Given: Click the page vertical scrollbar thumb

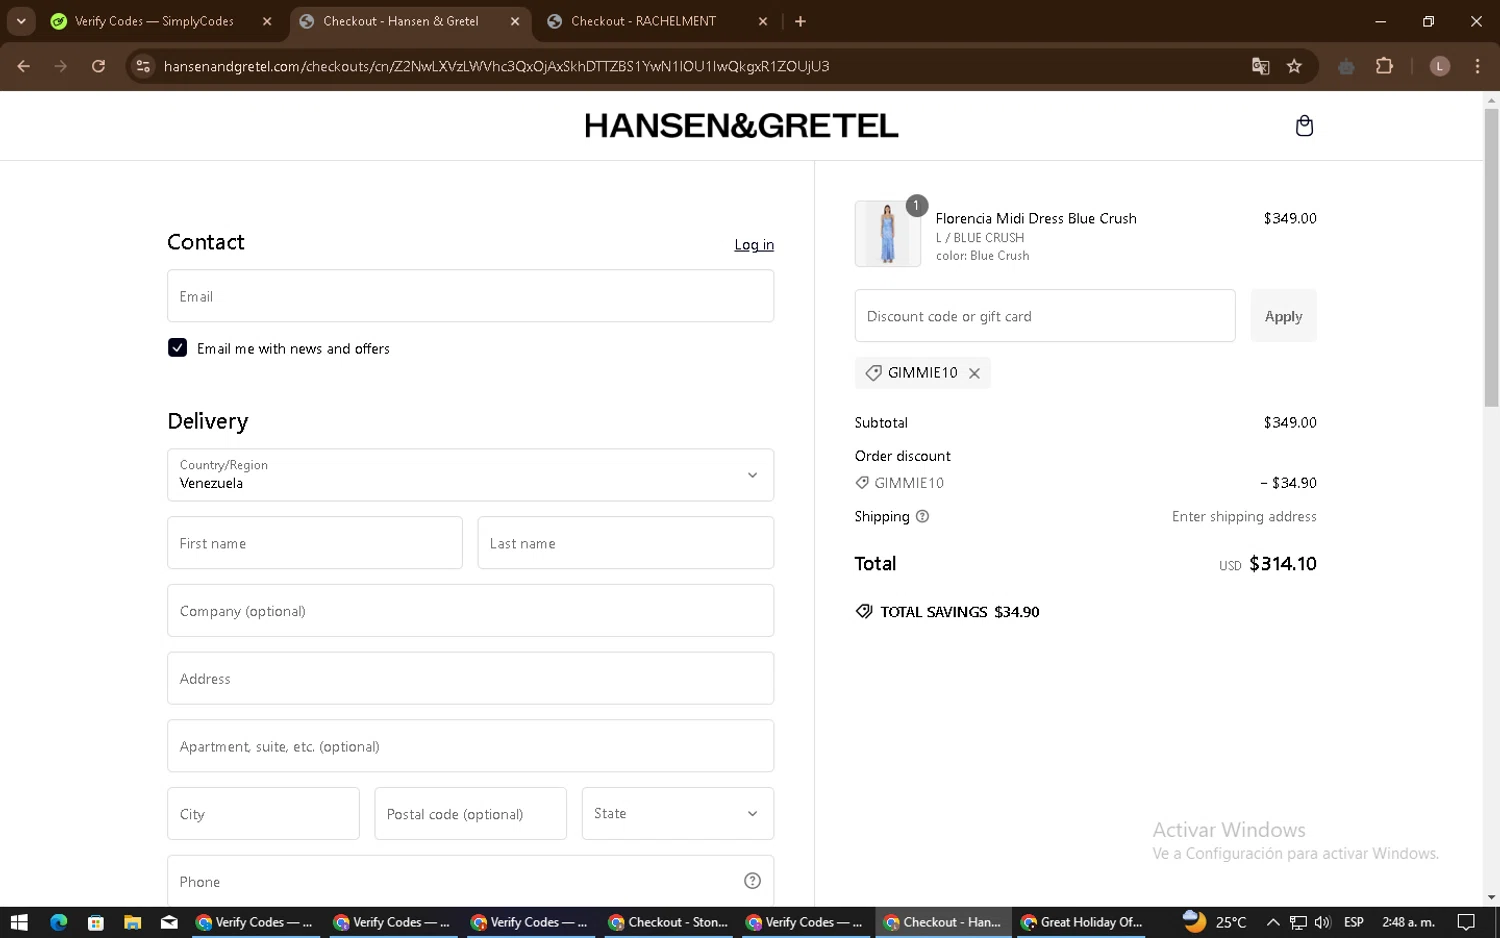Looking at the screenshot, I should tap(1491, 258).
